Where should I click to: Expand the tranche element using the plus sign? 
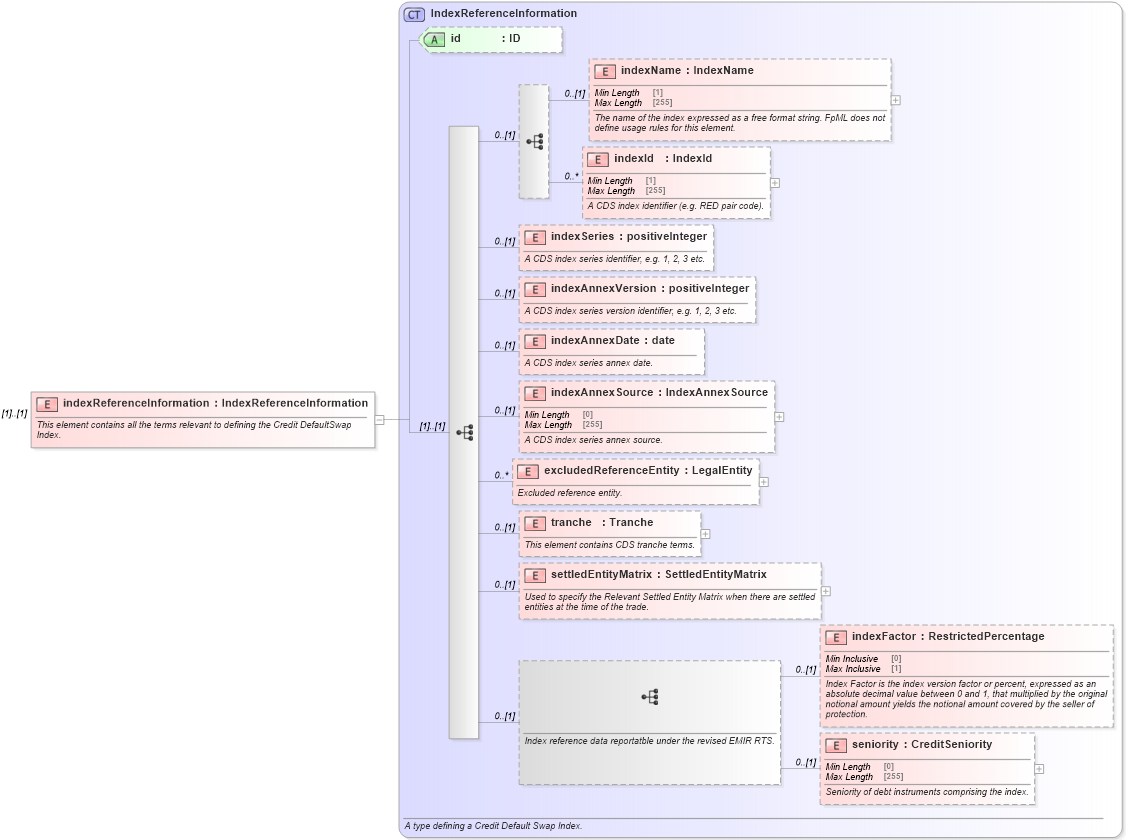[705, 534]
